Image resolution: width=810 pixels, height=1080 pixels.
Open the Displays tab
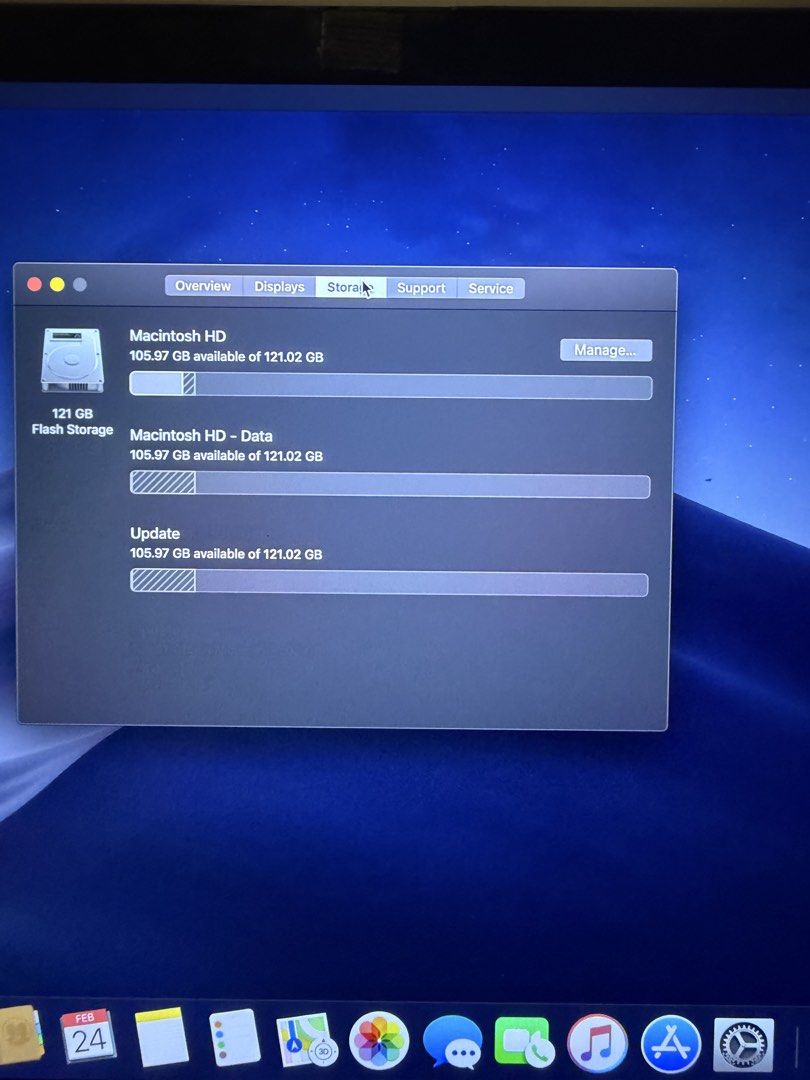(x=279, y=287)
